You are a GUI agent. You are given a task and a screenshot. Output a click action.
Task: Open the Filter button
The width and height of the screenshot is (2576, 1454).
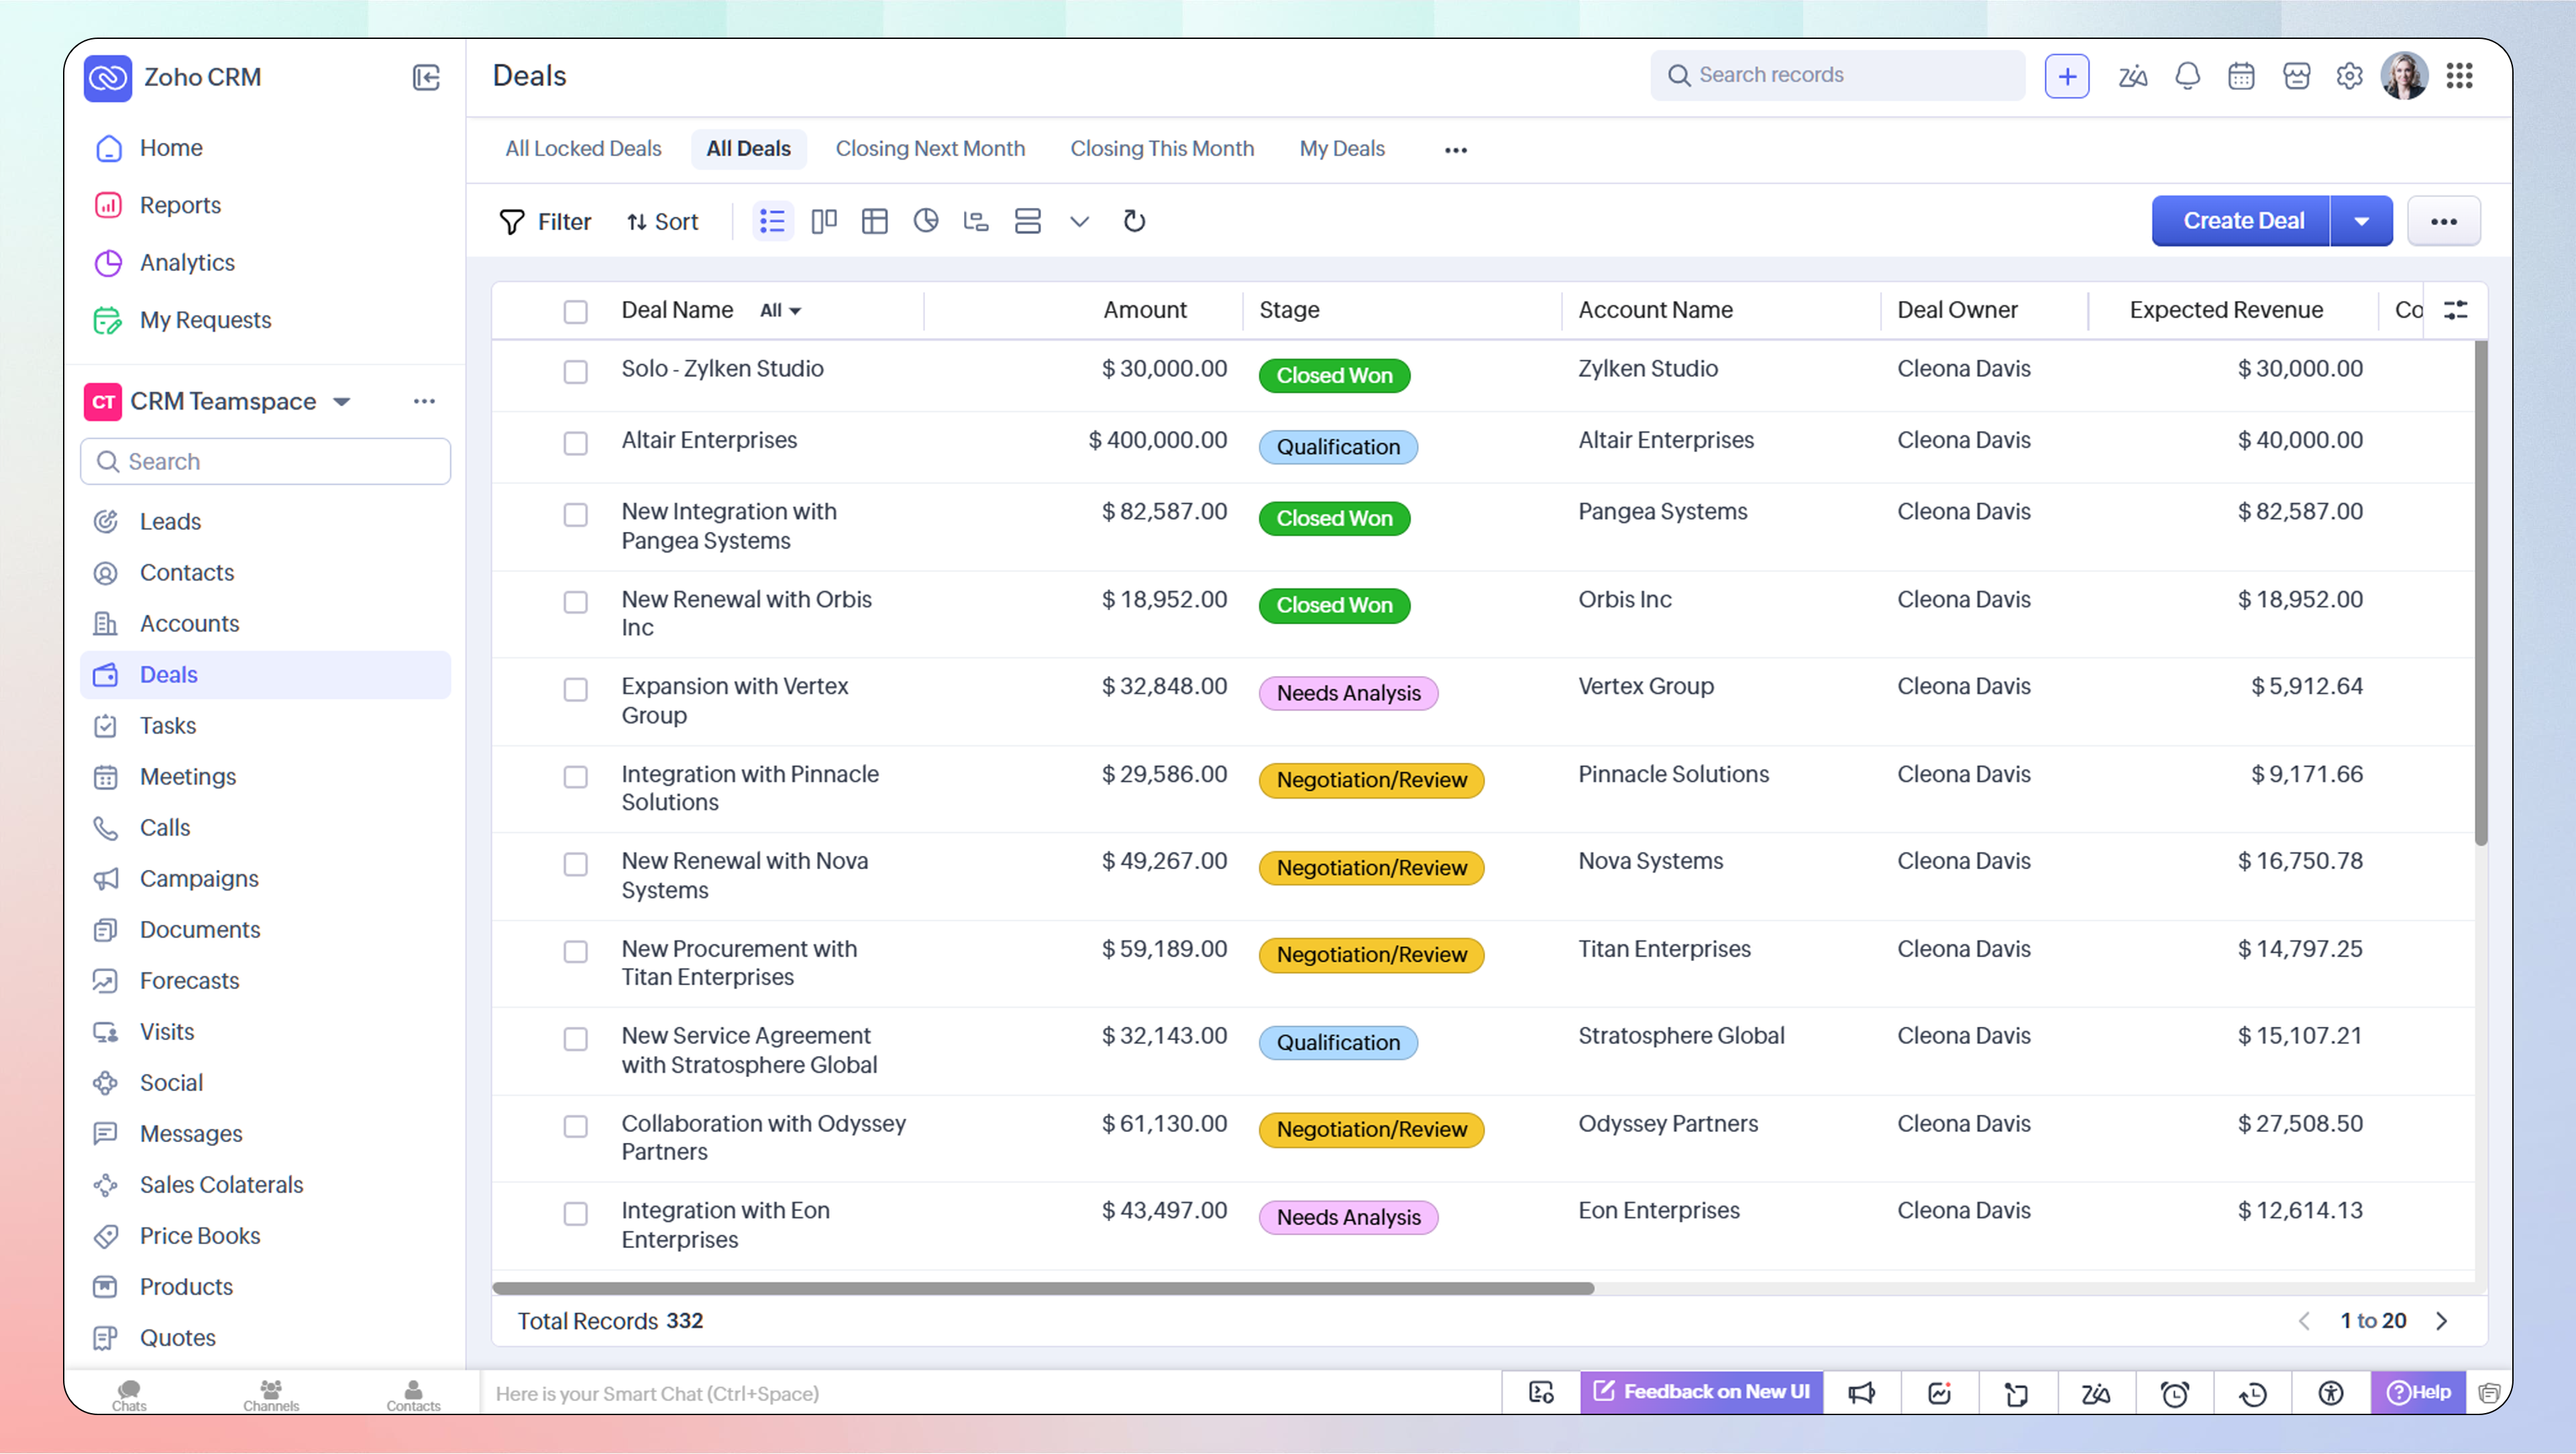click(545, 221)
